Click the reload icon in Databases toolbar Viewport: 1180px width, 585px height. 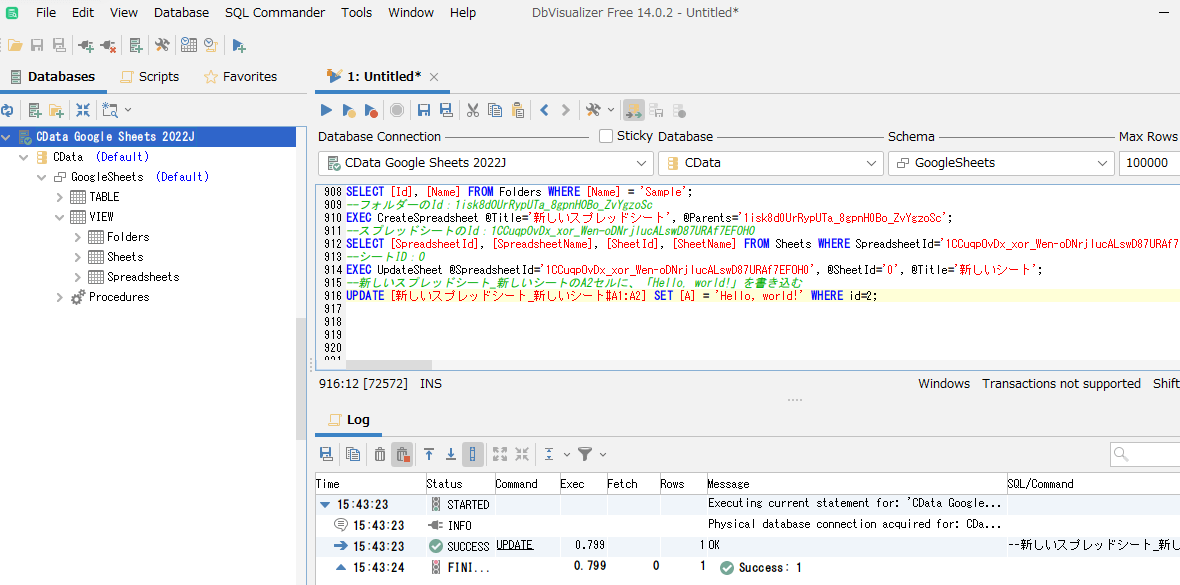(8, 110)
